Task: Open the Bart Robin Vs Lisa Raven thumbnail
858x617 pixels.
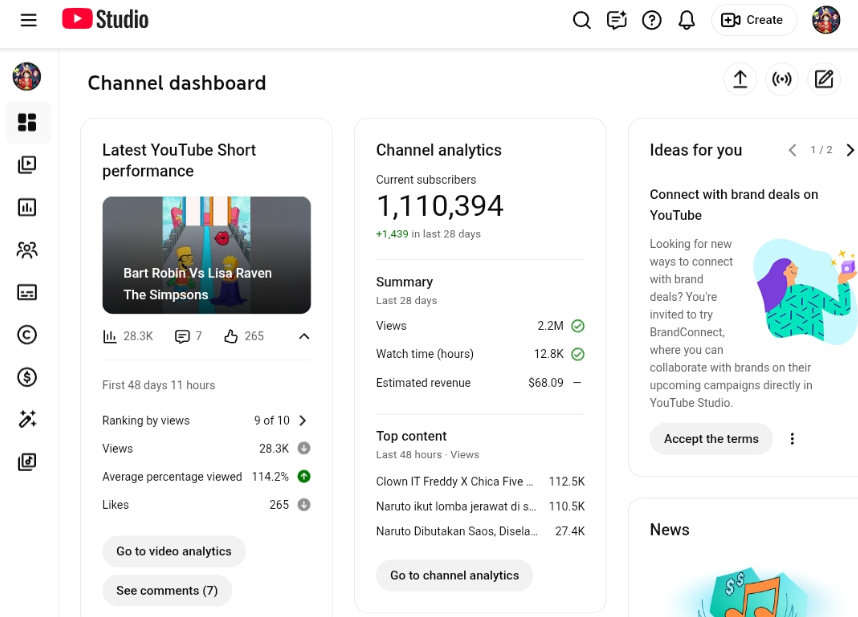Action: tap(206, 255)
